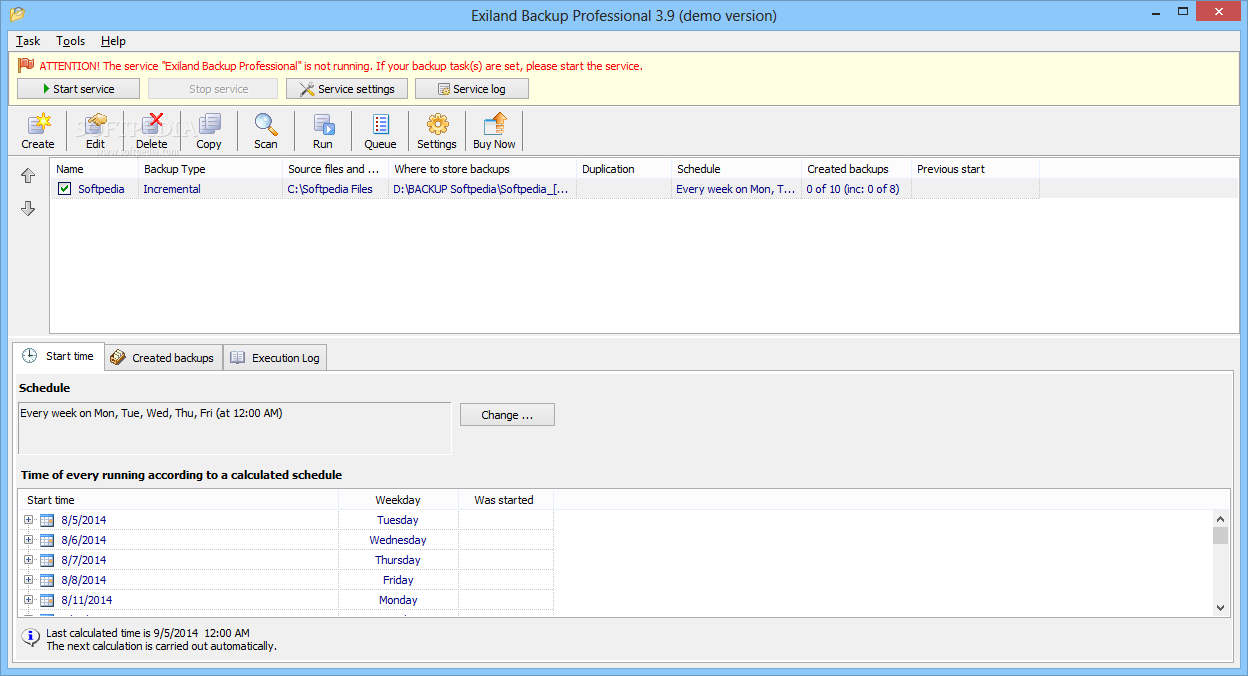The image size is (1248, 676).
Task: Move task down with the down arrow
Action: point(28,208)
